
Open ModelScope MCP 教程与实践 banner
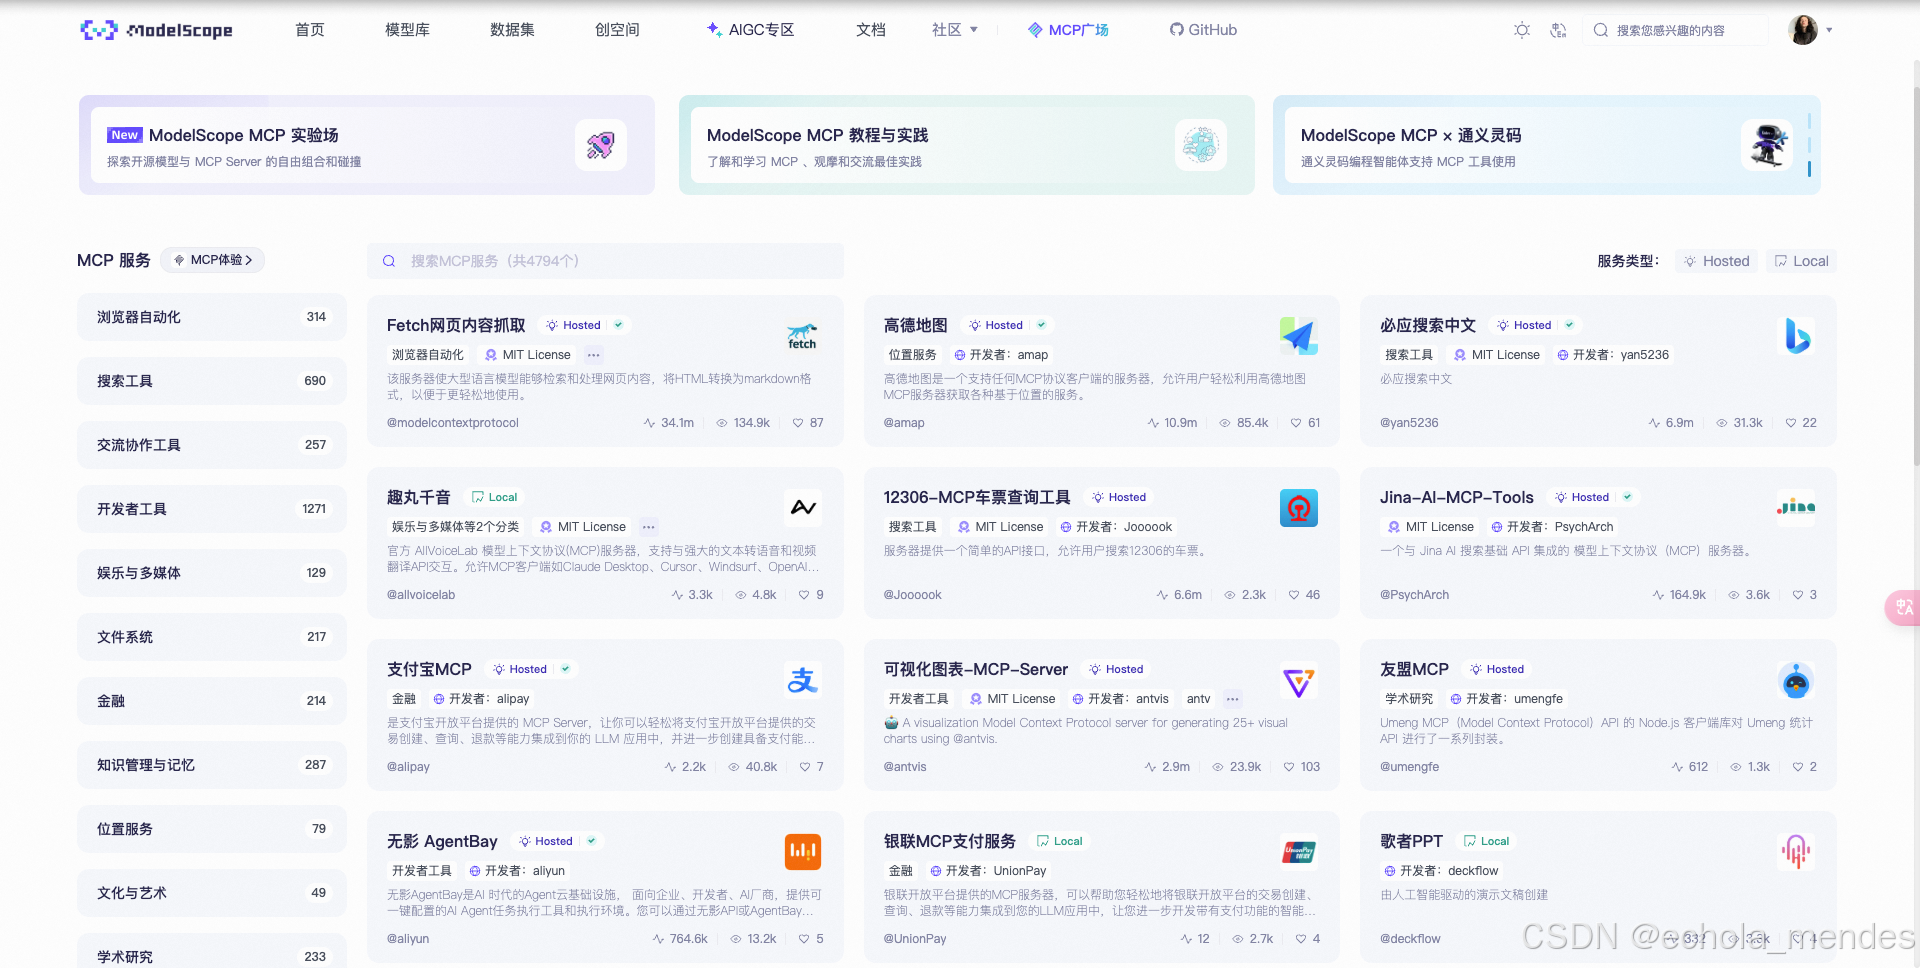click(966, 145)
